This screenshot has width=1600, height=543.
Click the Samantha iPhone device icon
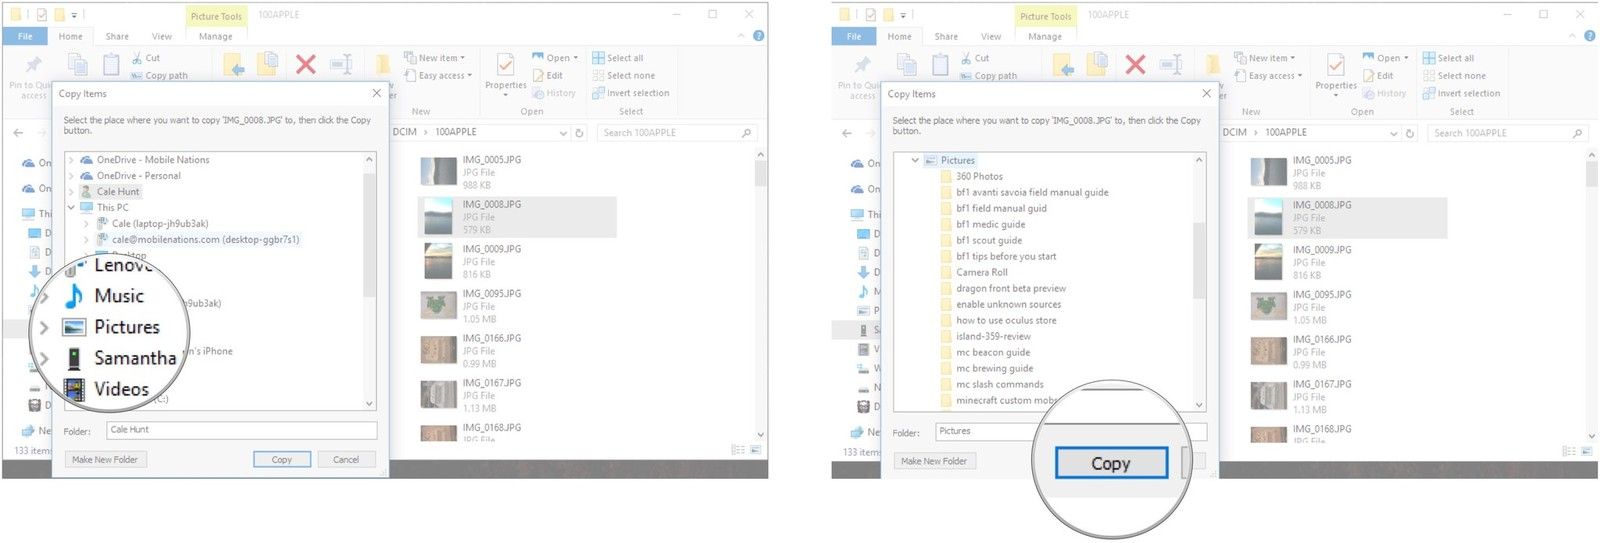[74, 358]
